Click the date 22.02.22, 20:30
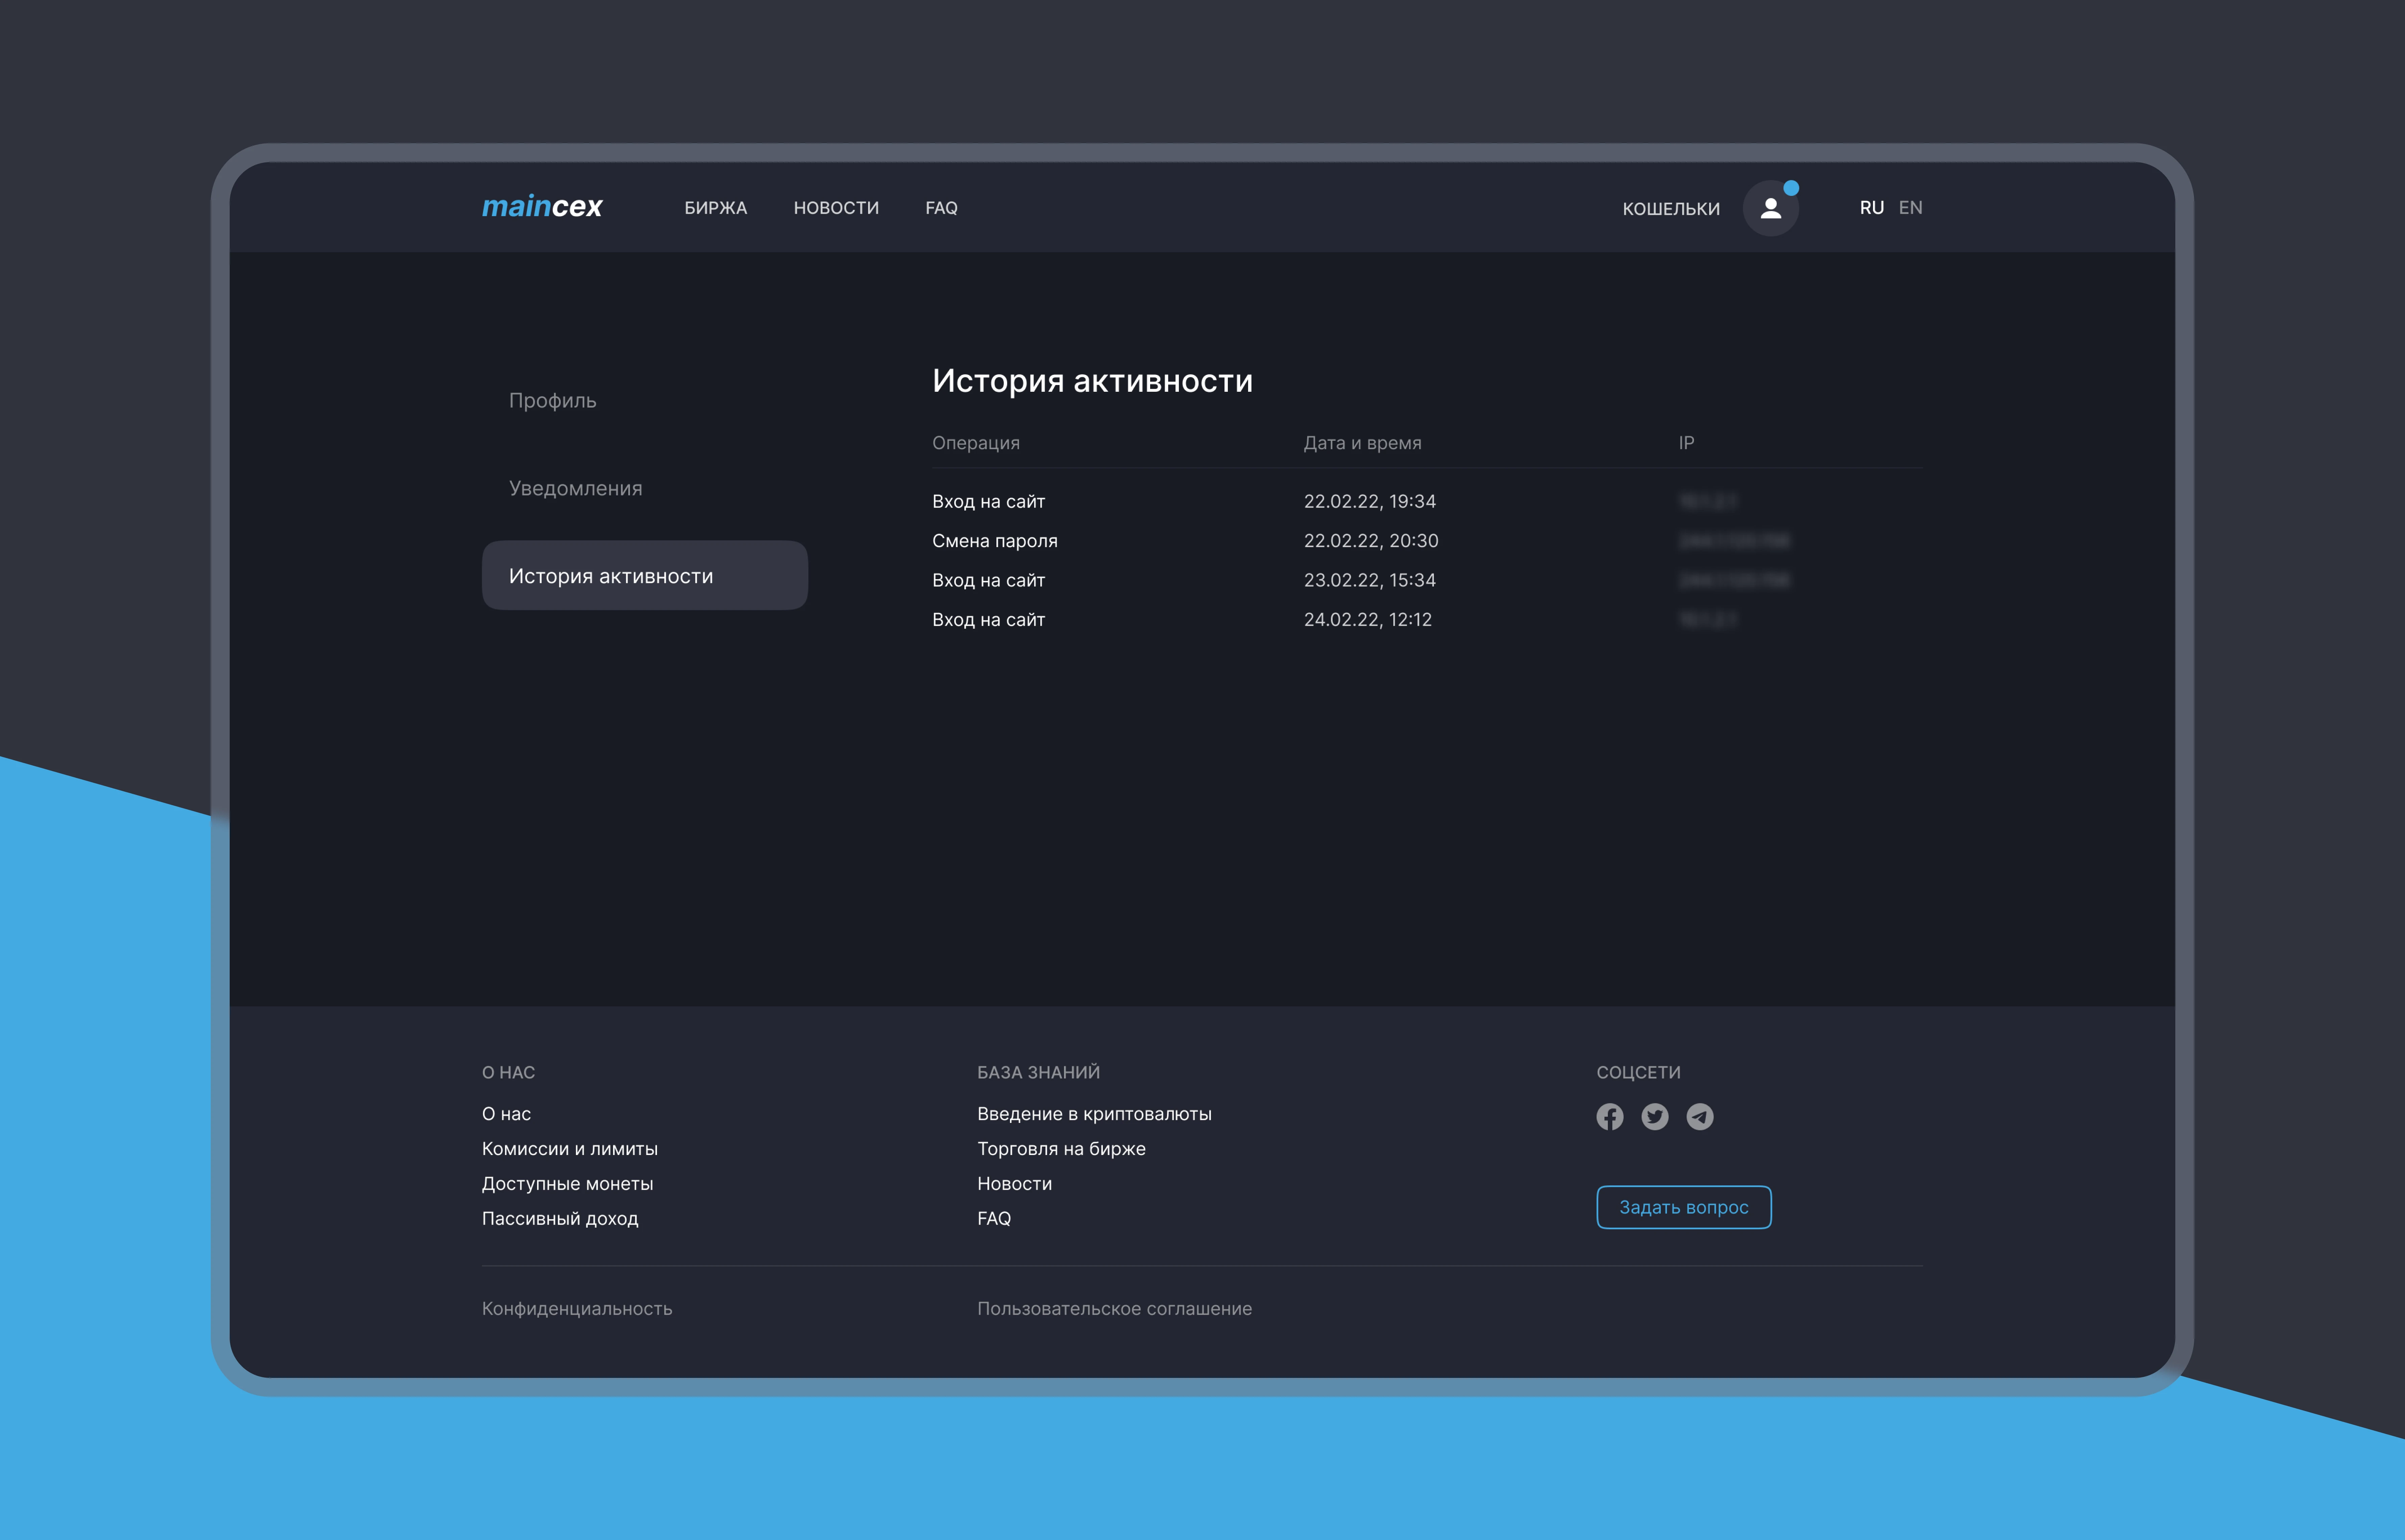The height and width of the screenshot is (1540, 2405). pyautogui.click(x=1371, y=541)
